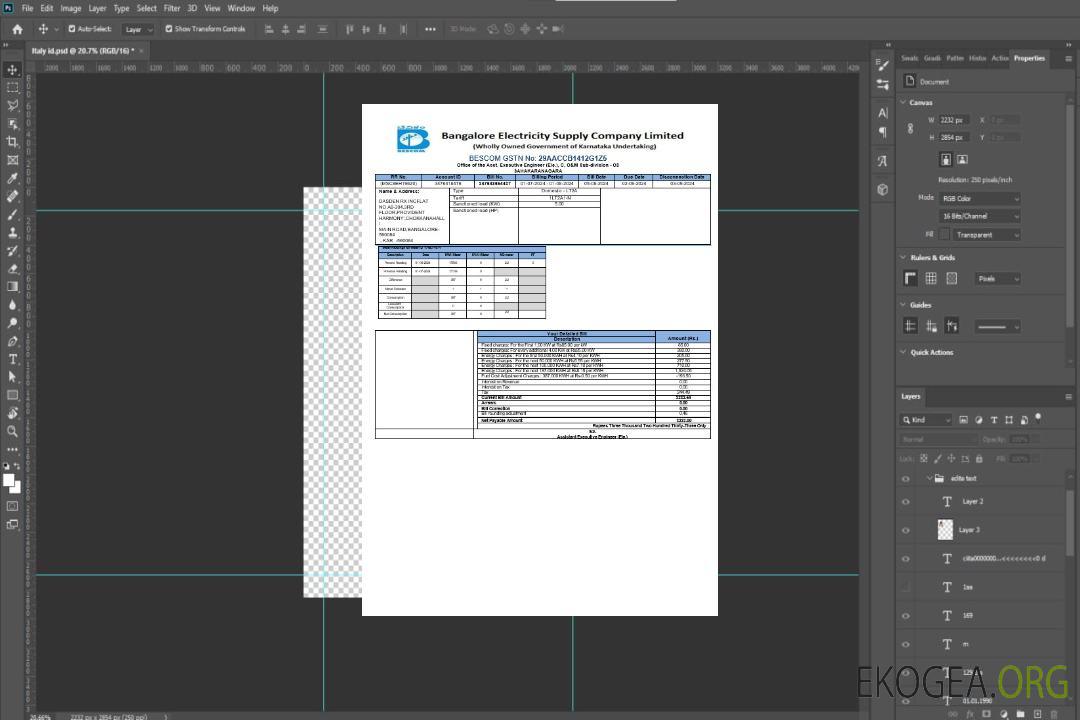Screen dimensions: 1080x720
Task: Open the ruler units Pixels dropdown
Action: (x=998, y=278)
